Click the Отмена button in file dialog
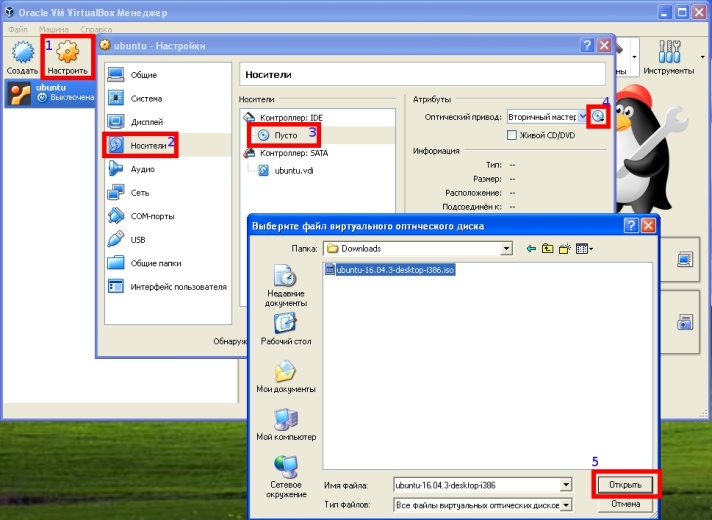This screenshot has width=712, height=520. [625, 504]
